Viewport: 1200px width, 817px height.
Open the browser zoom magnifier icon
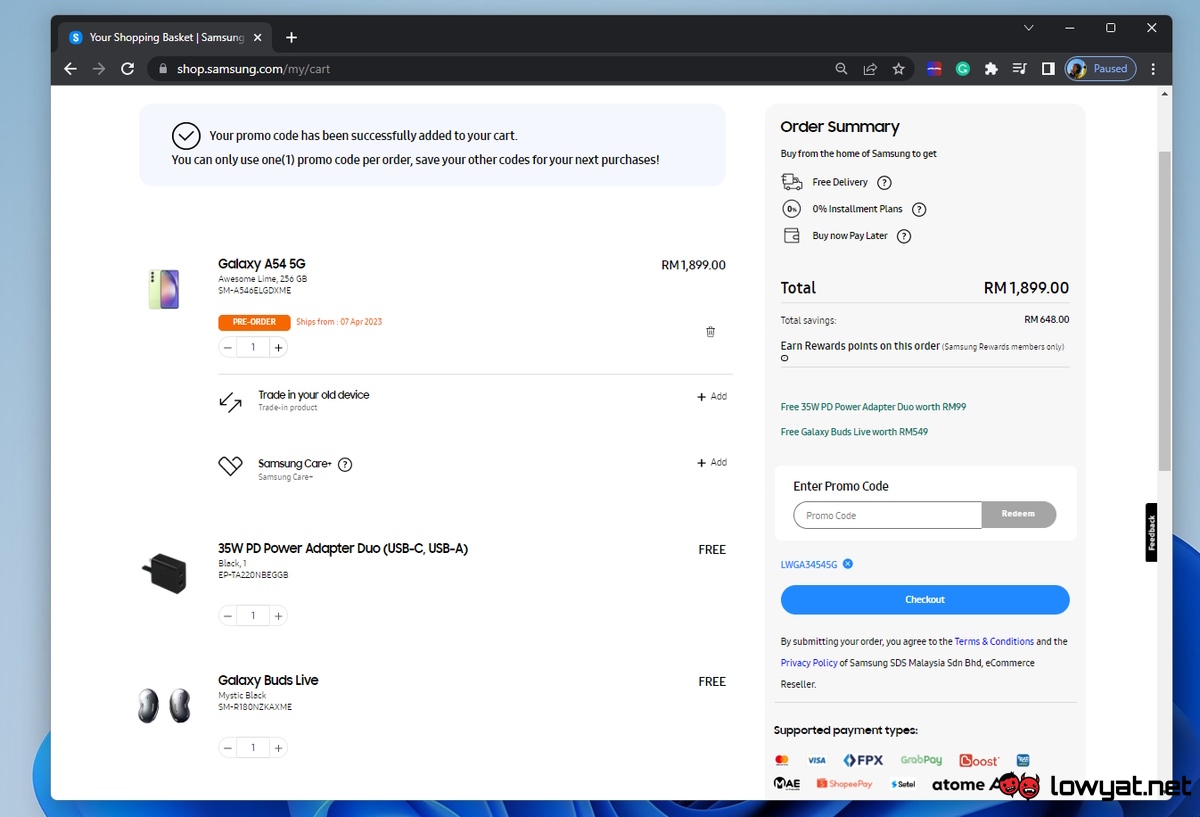(842, 69)
